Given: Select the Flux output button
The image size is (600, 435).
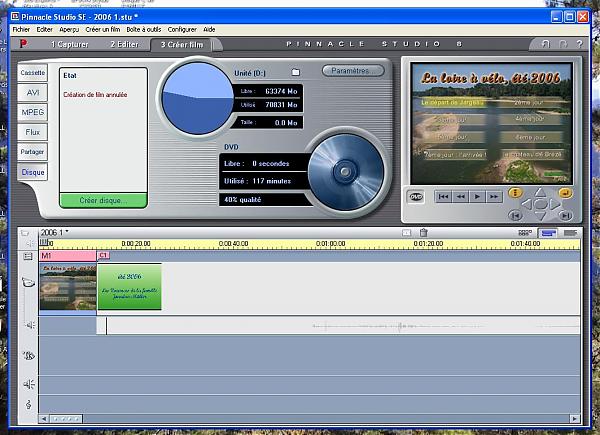Looking at the screenshot, I should coord(33,132).
